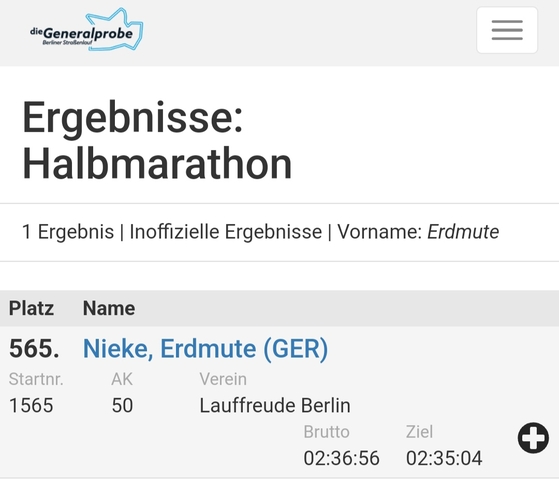Click the die Generalprobe logo
Viewport: 559px width, 480px height.
(x=87, y=30)
